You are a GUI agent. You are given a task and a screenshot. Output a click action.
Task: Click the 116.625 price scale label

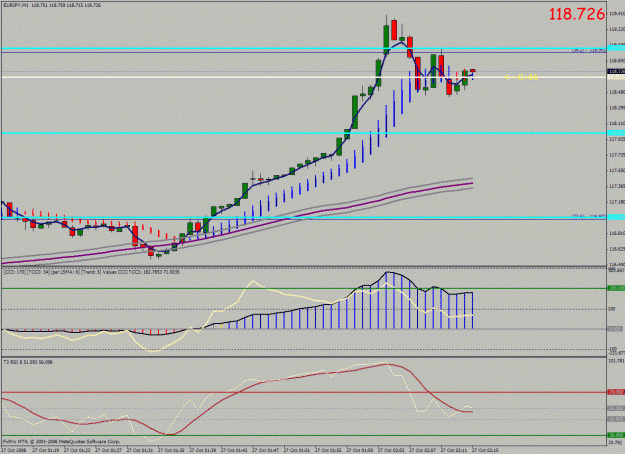pyautogui.click(x=617, y=249)
